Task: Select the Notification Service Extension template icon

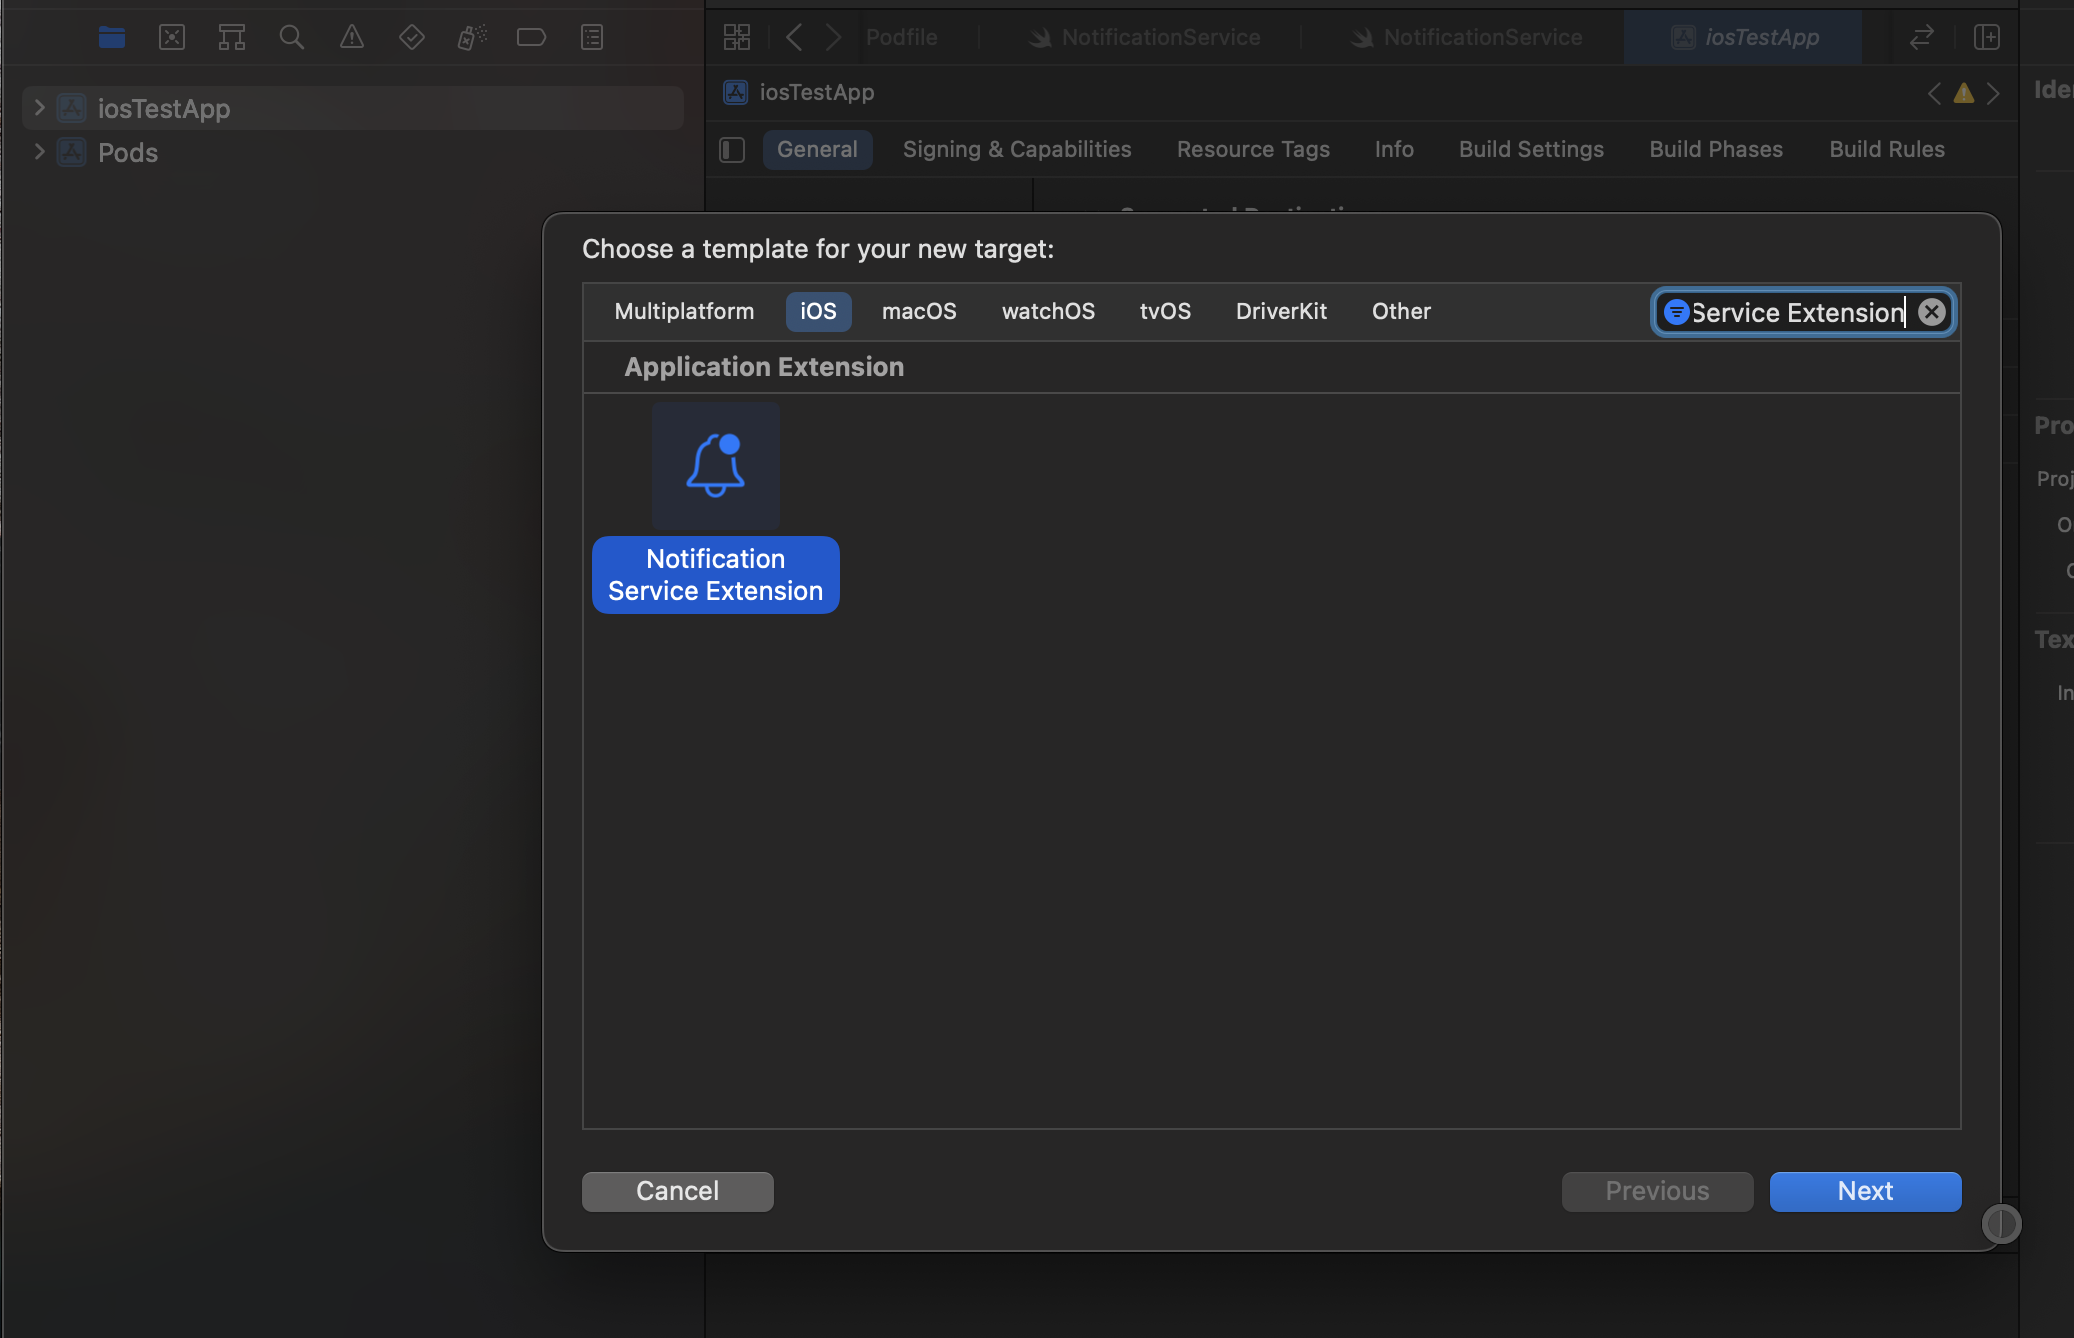Action: point(714,465)
